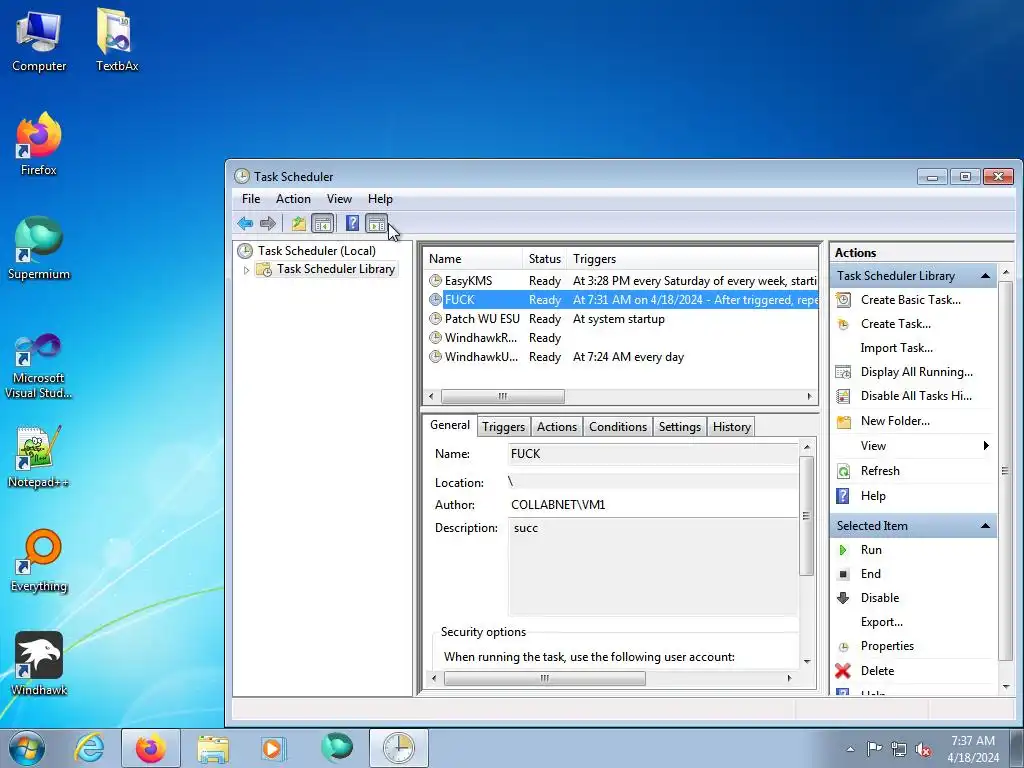Click the Create Task icon in Actions
The width and height of the screenshot is (1024, 768).
[843, 324]
